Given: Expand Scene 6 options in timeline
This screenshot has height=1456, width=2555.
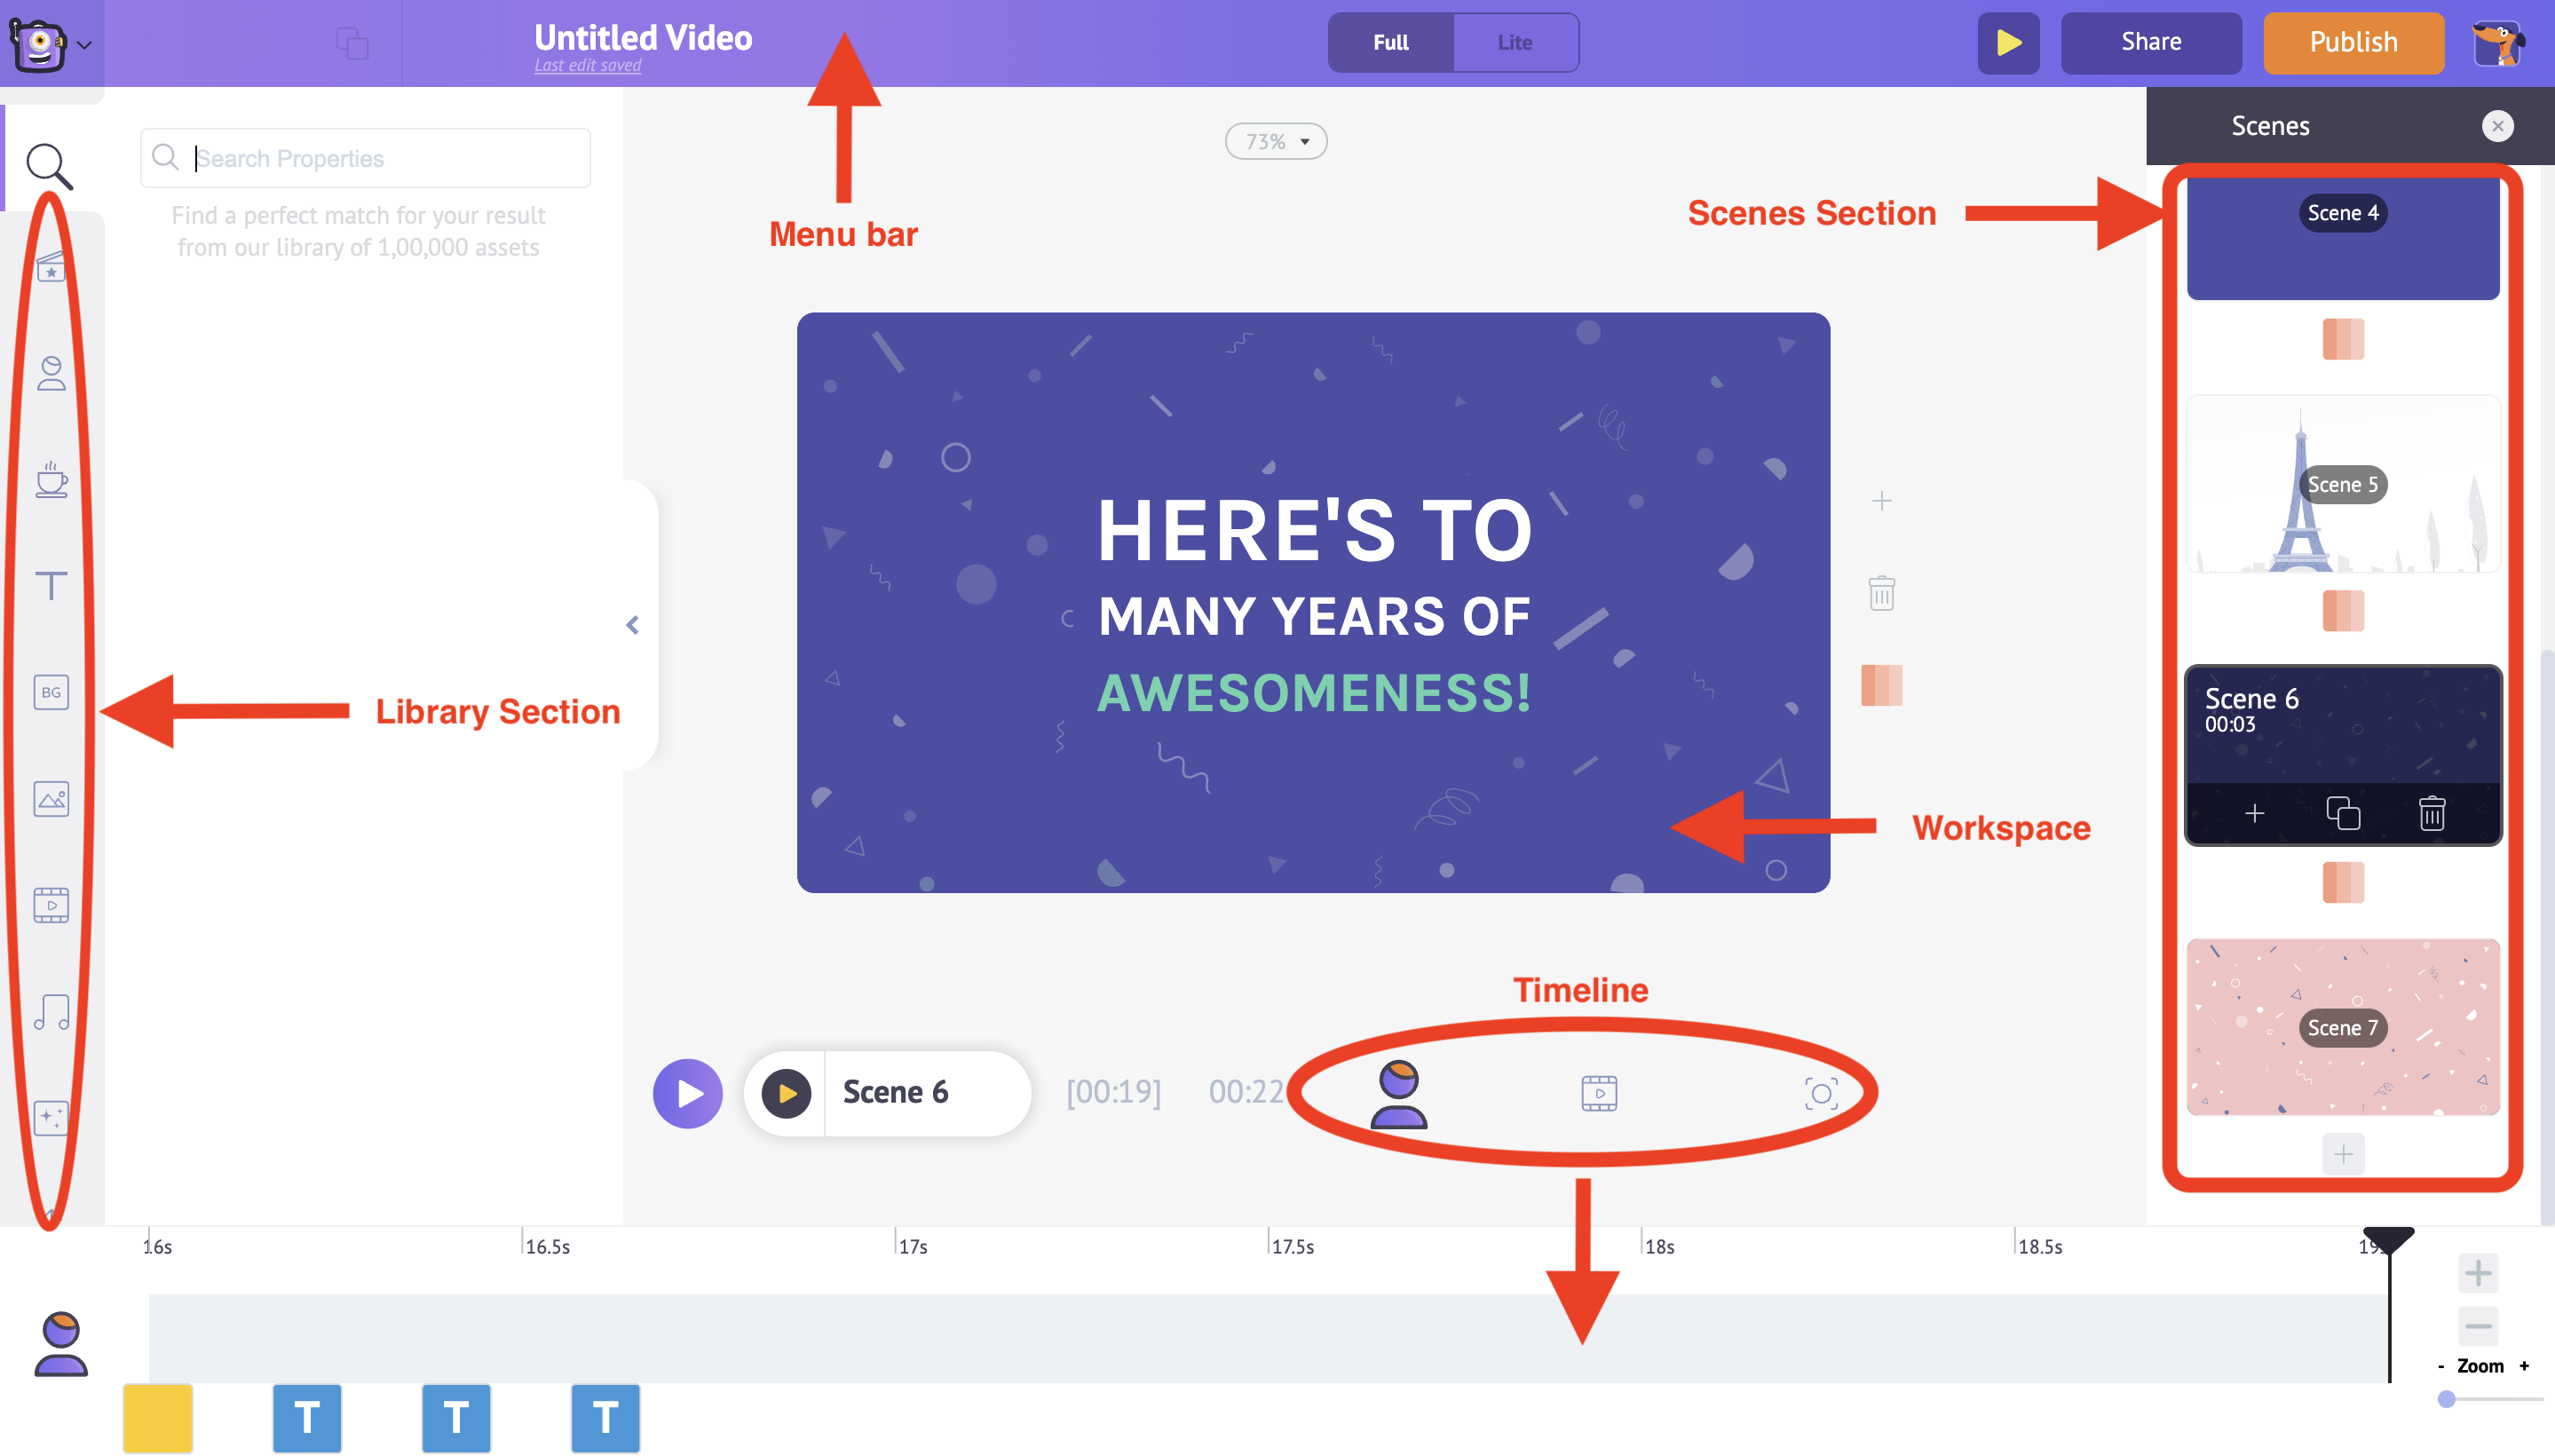Looking at the screenshot, I should click(x=895, y=1091).
